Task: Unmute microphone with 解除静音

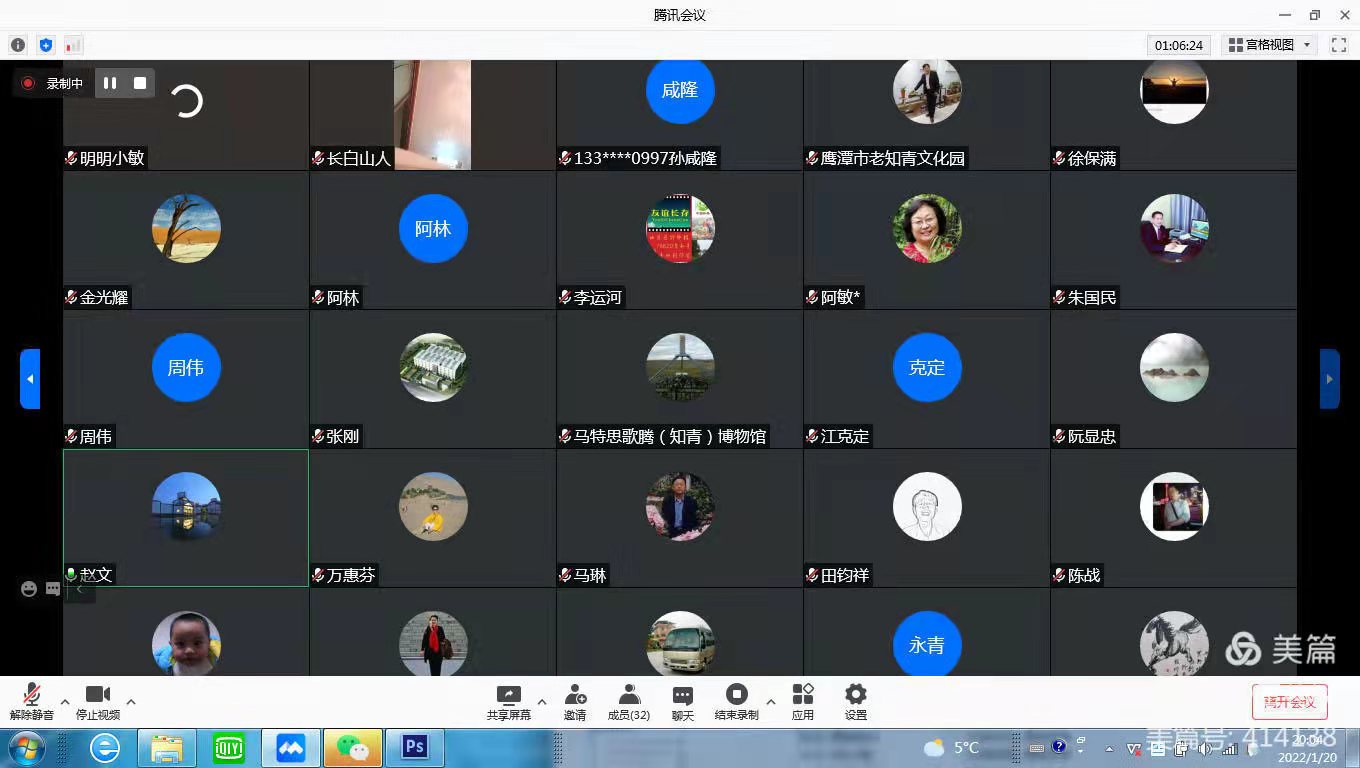Action: tap(31, 701)
